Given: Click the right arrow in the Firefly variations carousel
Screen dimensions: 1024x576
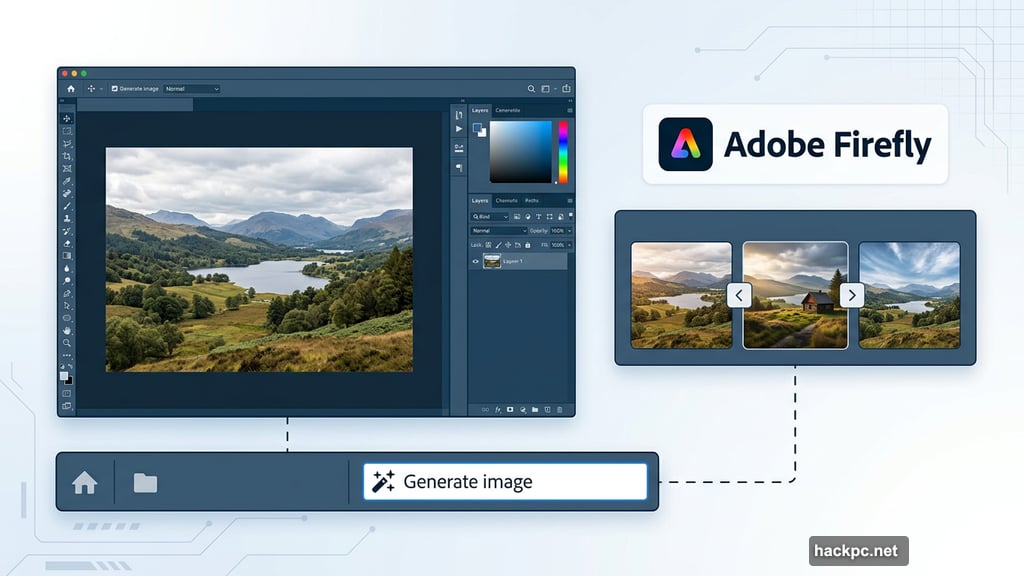Looking at the screenshot, I should [x=851, y=295].
